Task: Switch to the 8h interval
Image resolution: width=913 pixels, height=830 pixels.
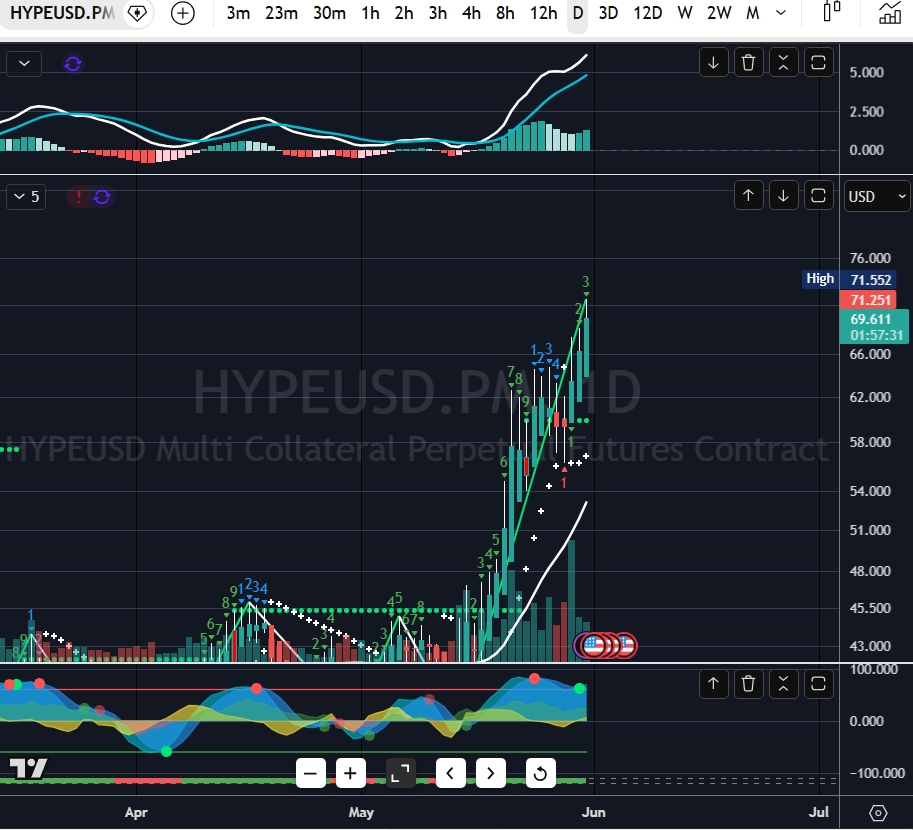Action: click(505, 13)
